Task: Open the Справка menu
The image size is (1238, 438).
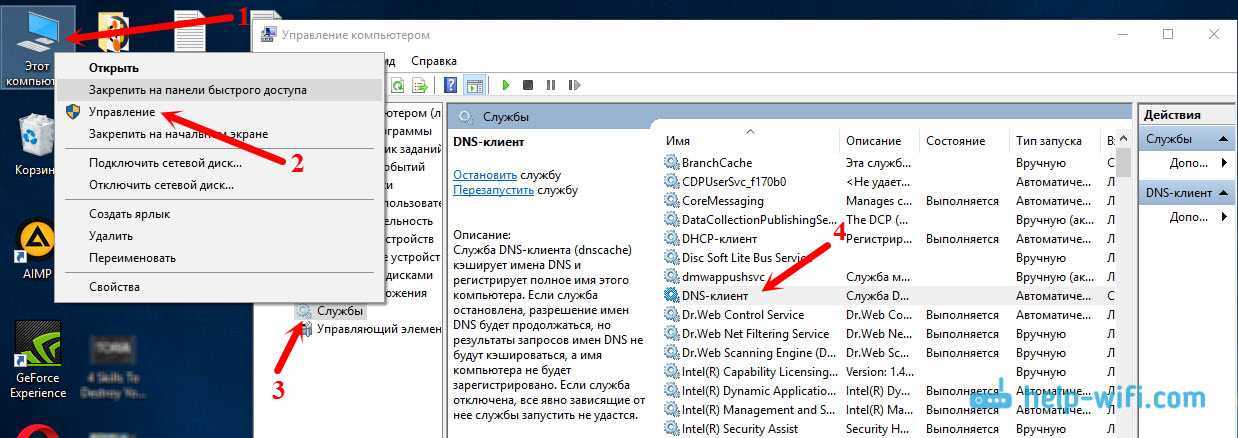Action: (433, 61)
